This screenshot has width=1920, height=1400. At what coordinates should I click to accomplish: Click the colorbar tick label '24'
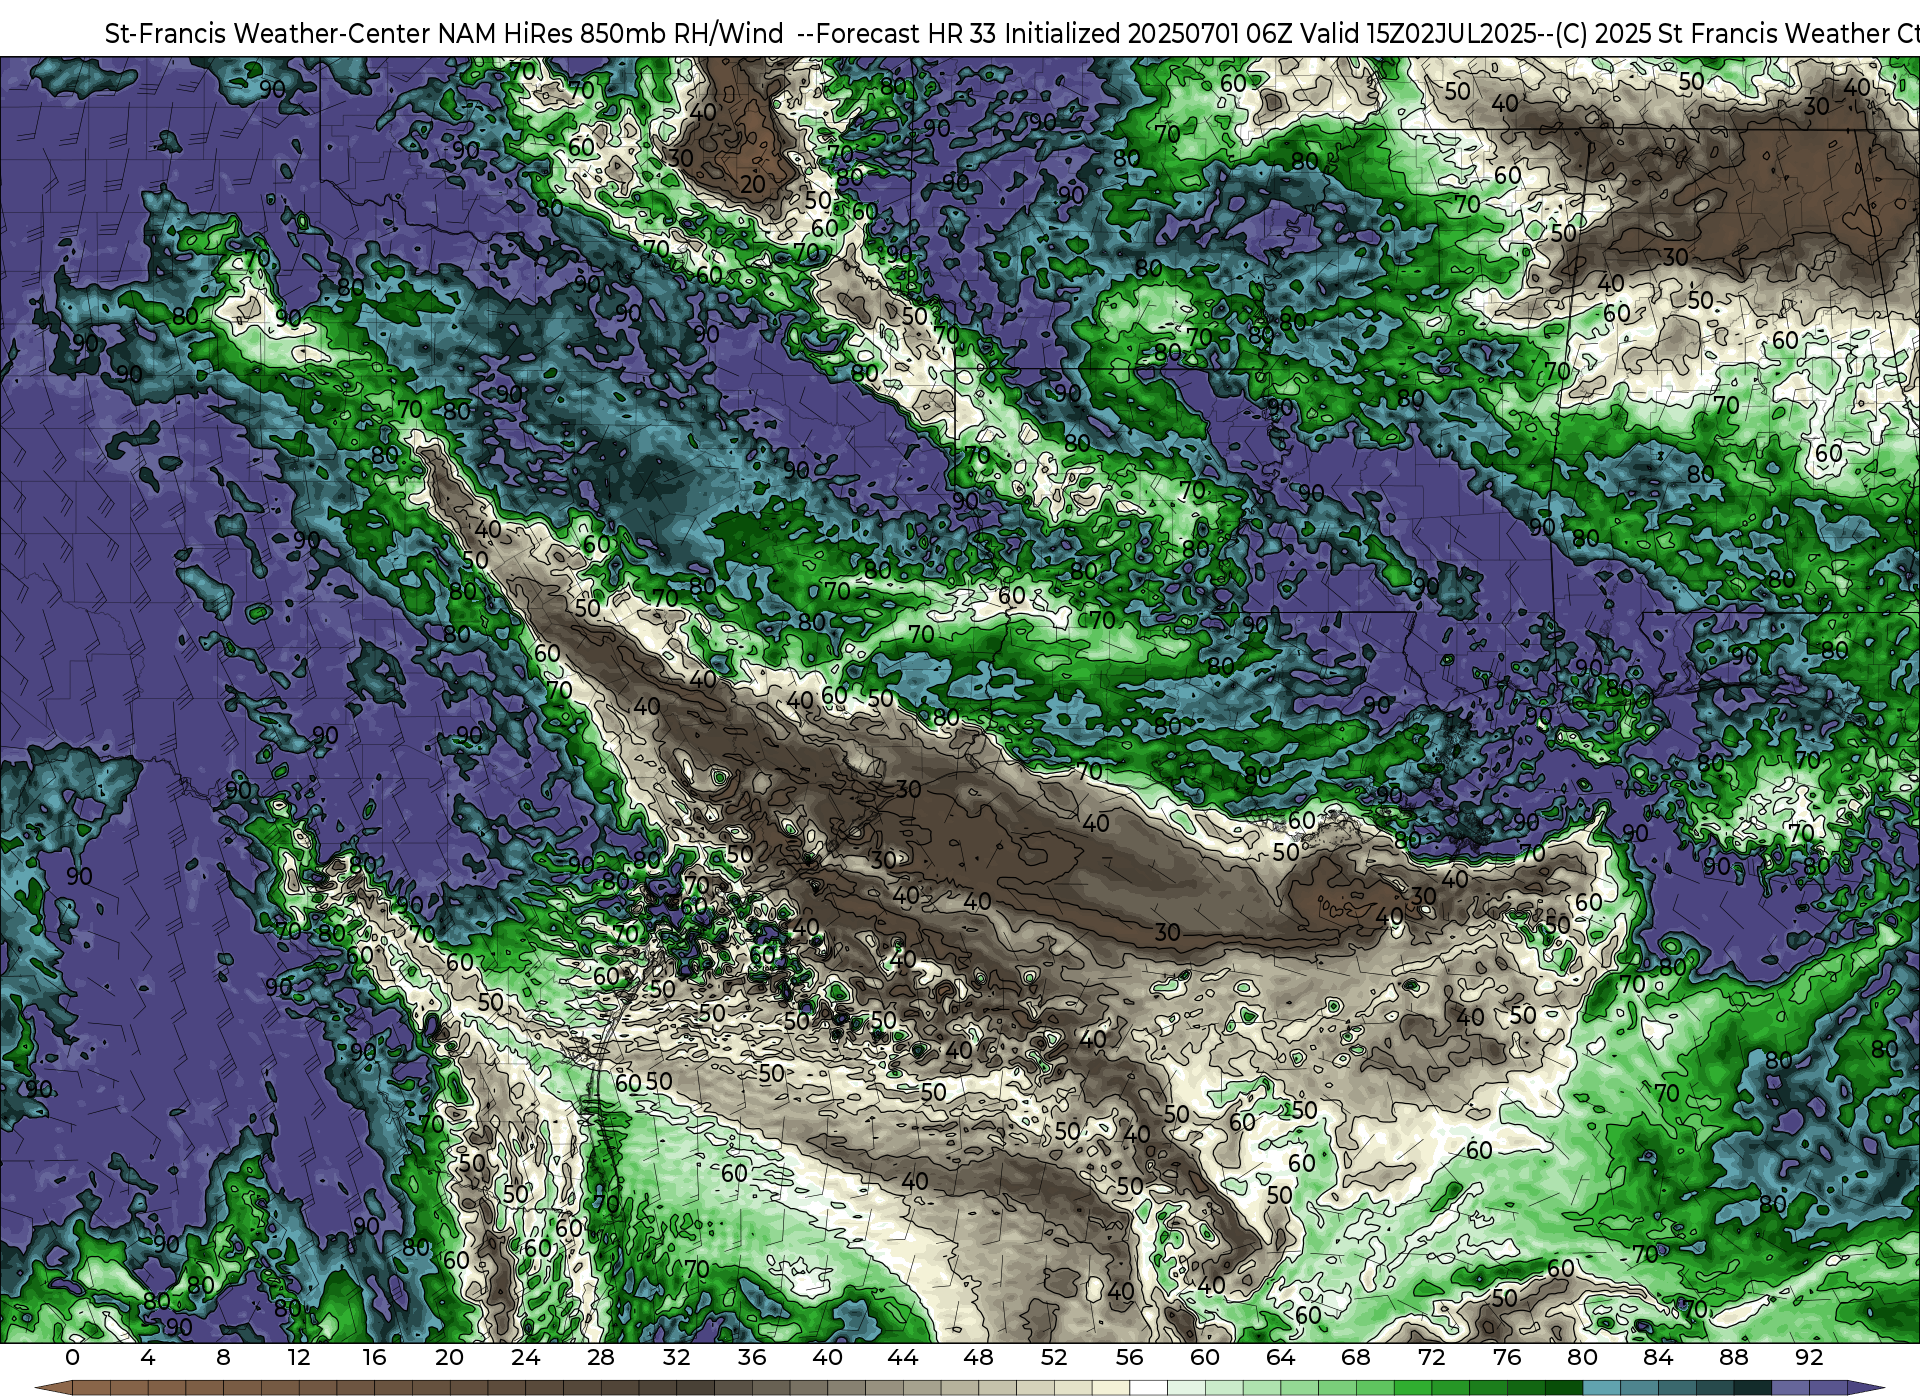click(x=525, y=1358)
